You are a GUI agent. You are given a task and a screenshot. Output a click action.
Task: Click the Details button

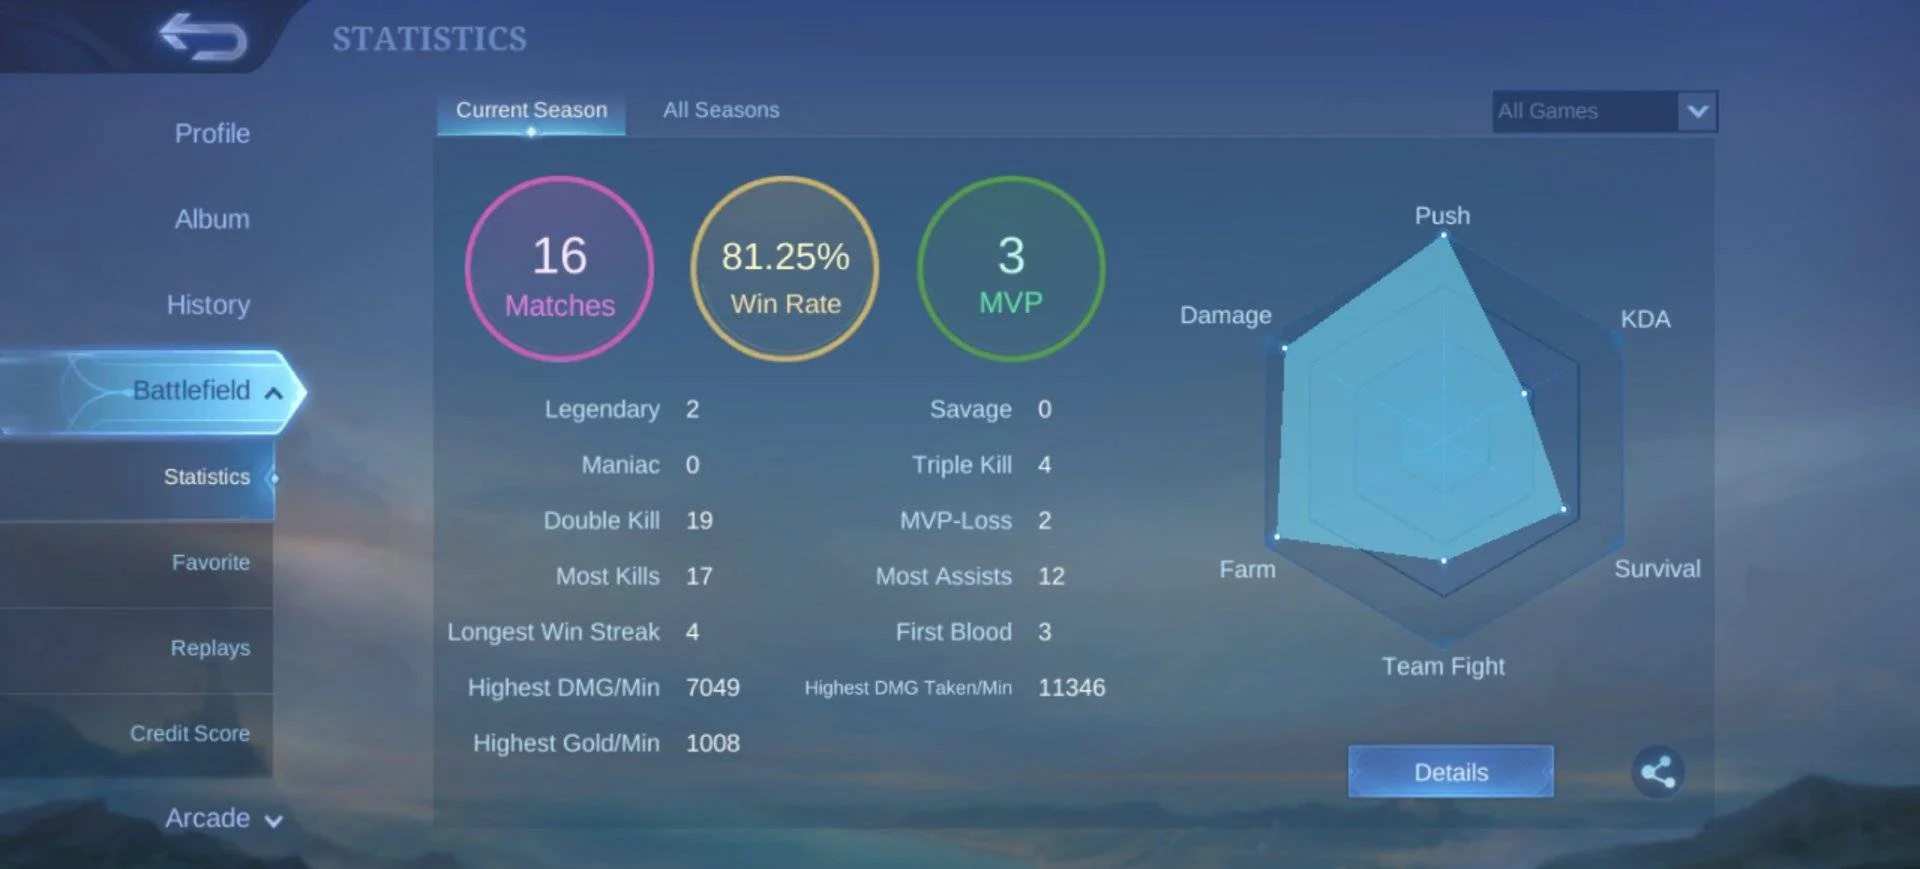pos(1450,772)
